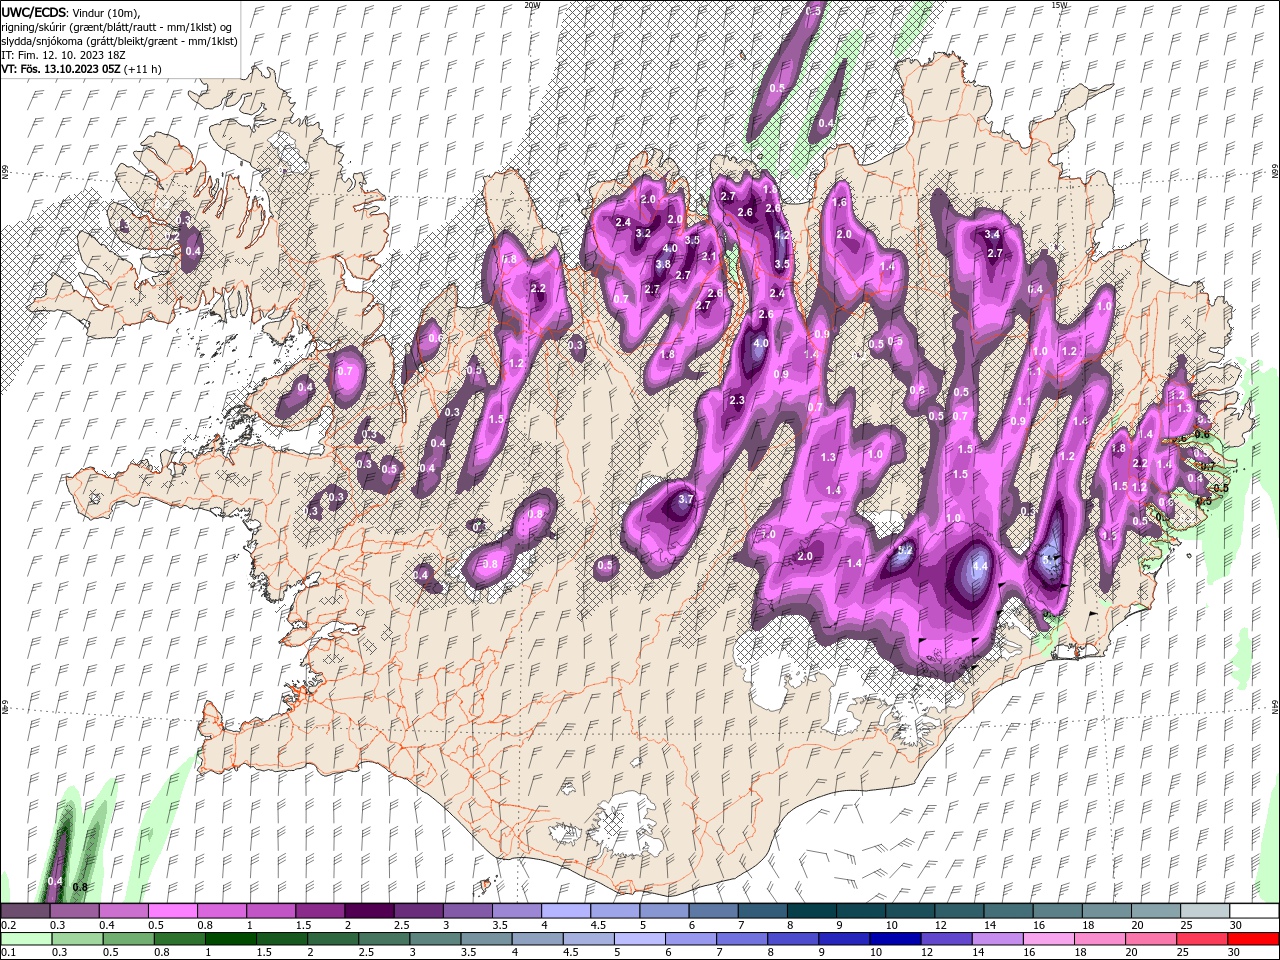Click the "UWC/ECDS: Vindur (10m)" title text
The width and height of the screenshot is (1280, 960).
(71, 12)
